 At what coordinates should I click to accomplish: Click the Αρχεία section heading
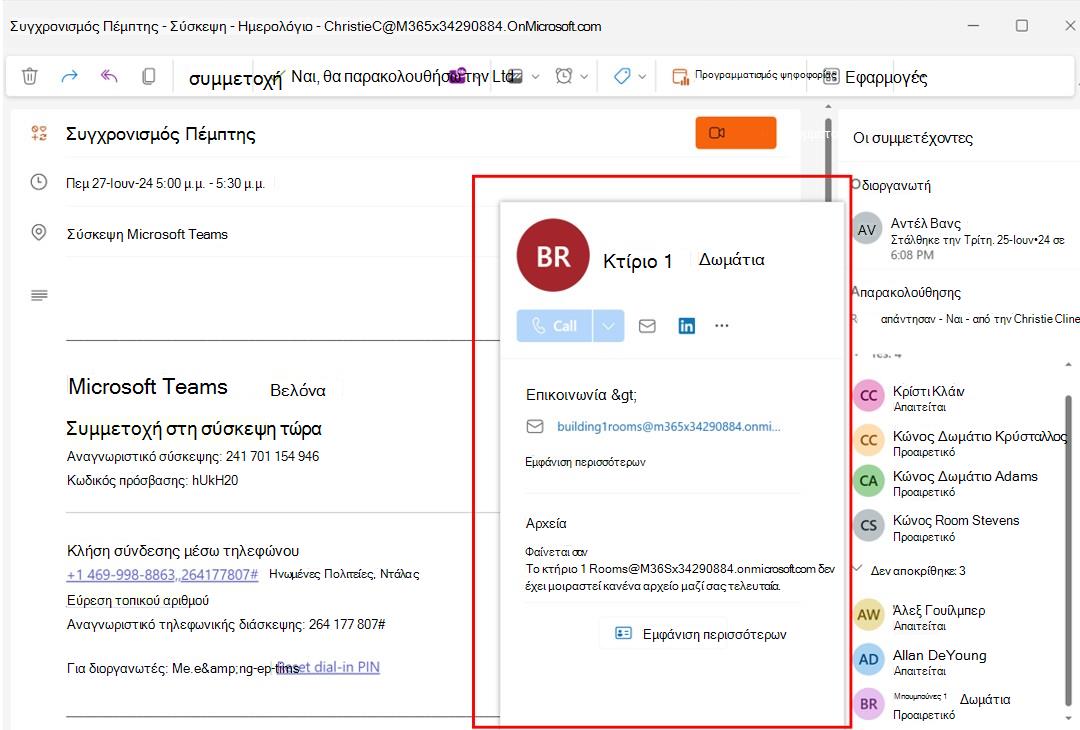coord(546,523)
